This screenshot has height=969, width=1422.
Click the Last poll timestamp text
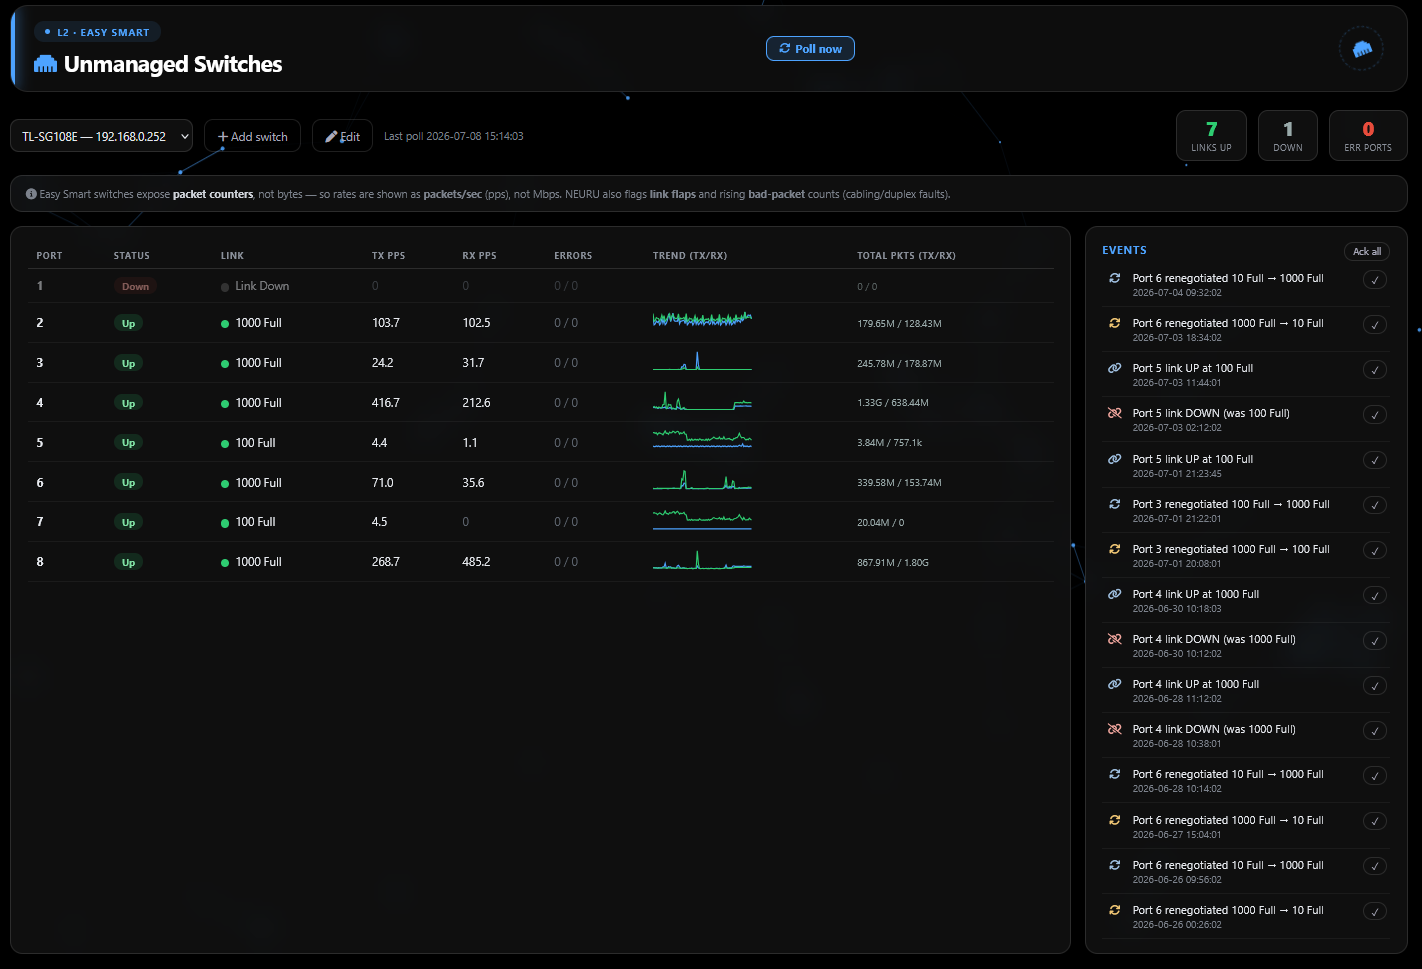coord(454,136)
